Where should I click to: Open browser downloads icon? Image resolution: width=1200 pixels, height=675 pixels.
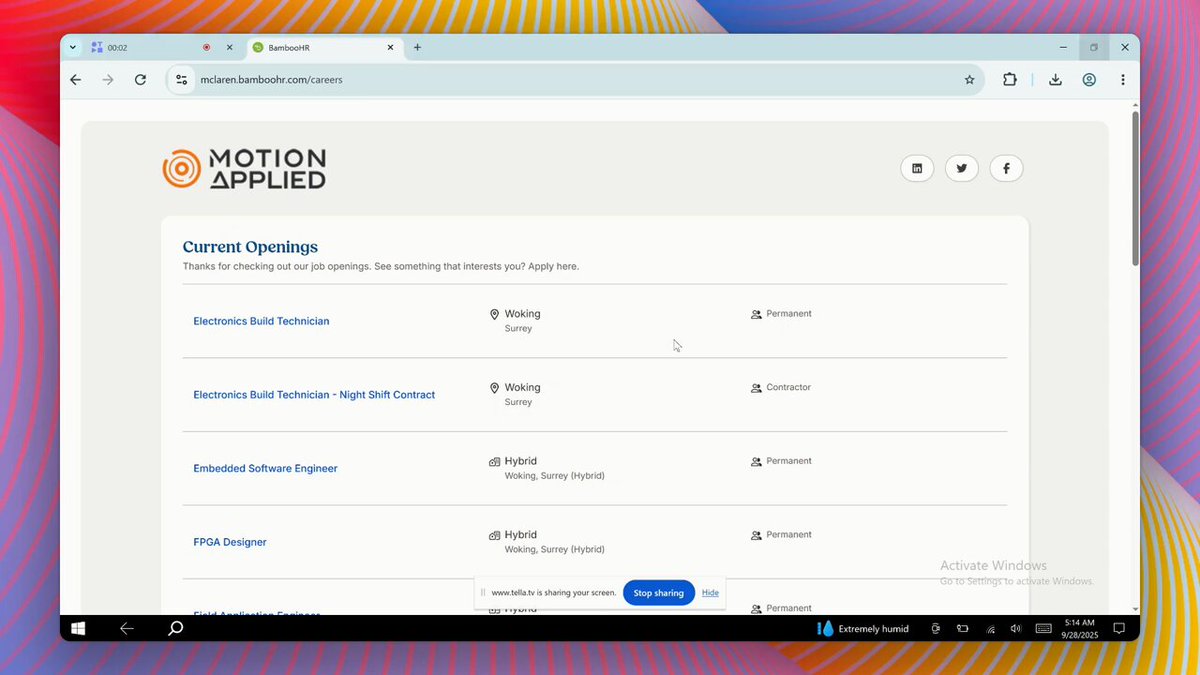[x=1055, y=80]
